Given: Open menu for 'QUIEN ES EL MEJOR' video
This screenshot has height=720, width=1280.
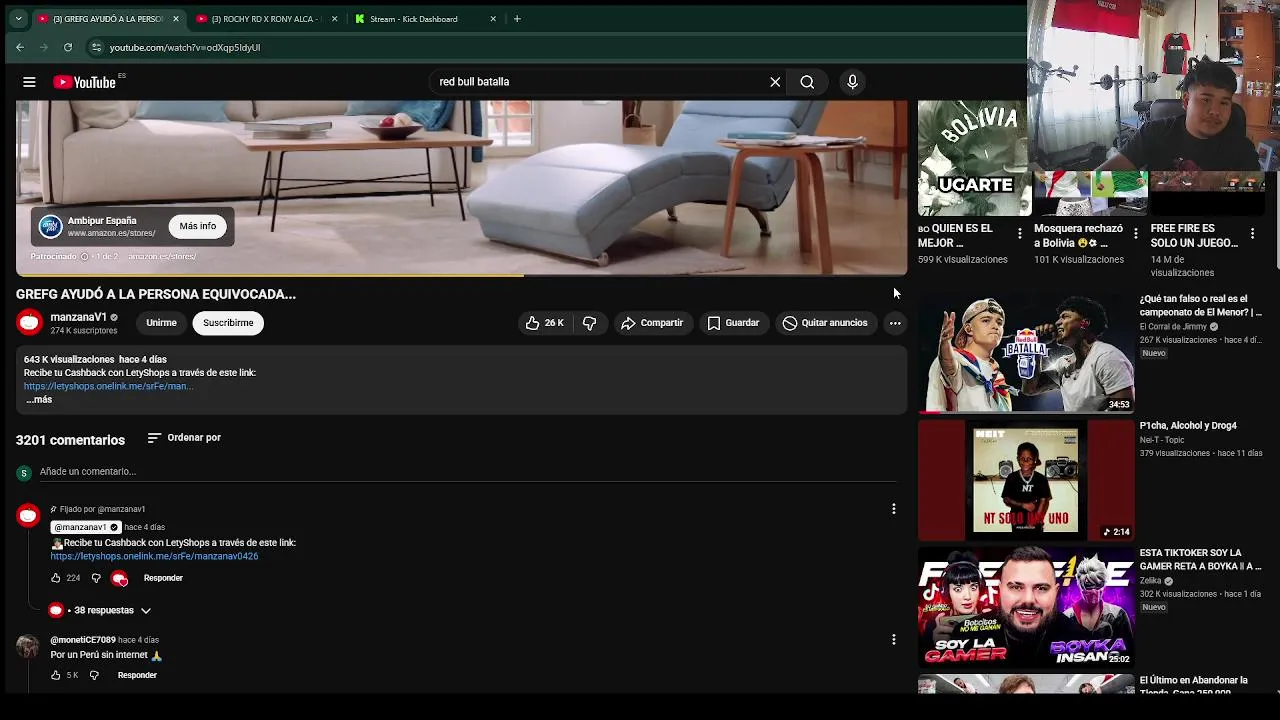Looking at the screenshot, I should click(x=1020, y=233).
